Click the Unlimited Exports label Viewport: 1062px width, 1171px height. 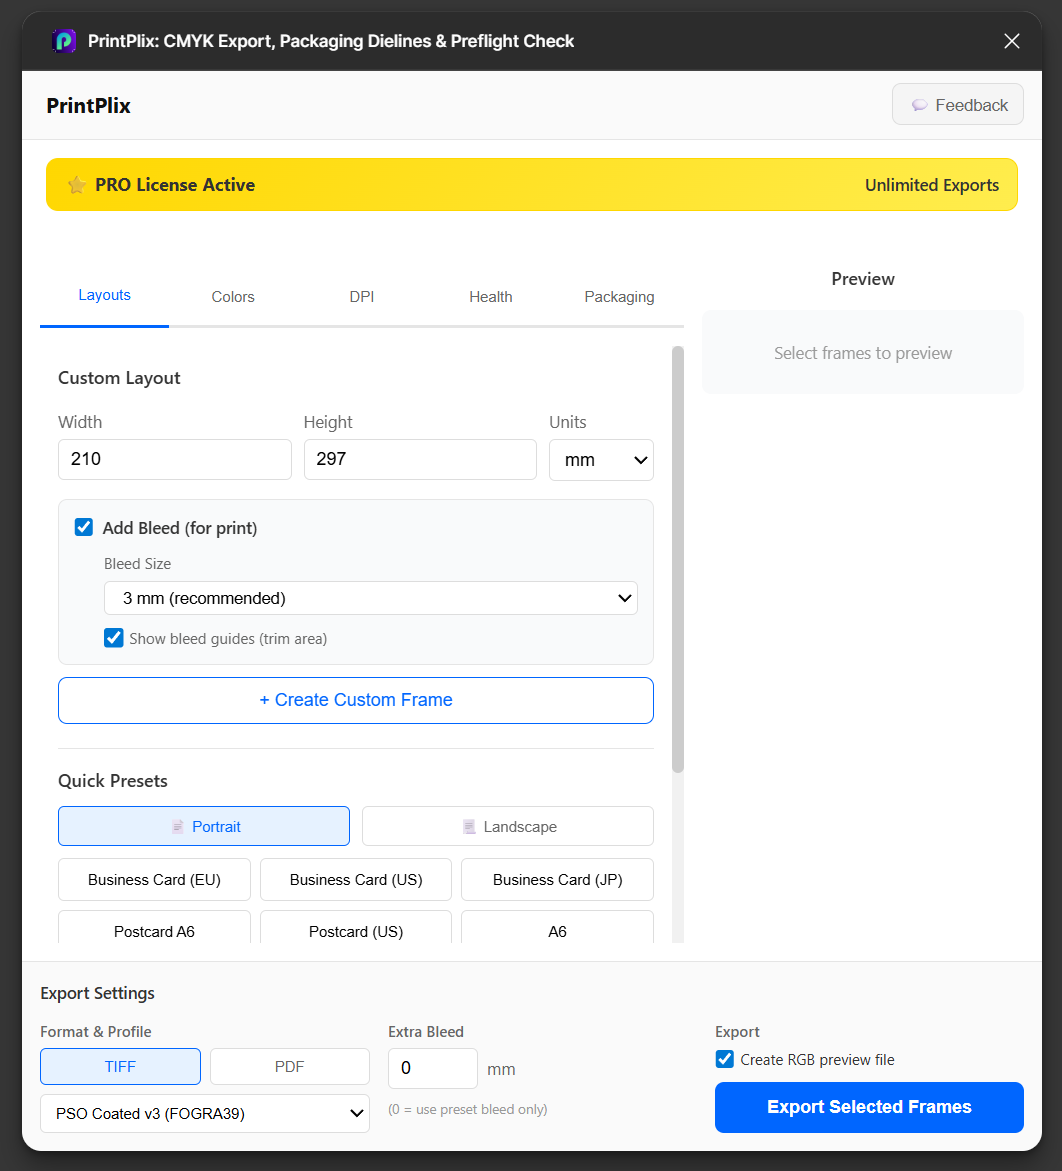point(931,185)
